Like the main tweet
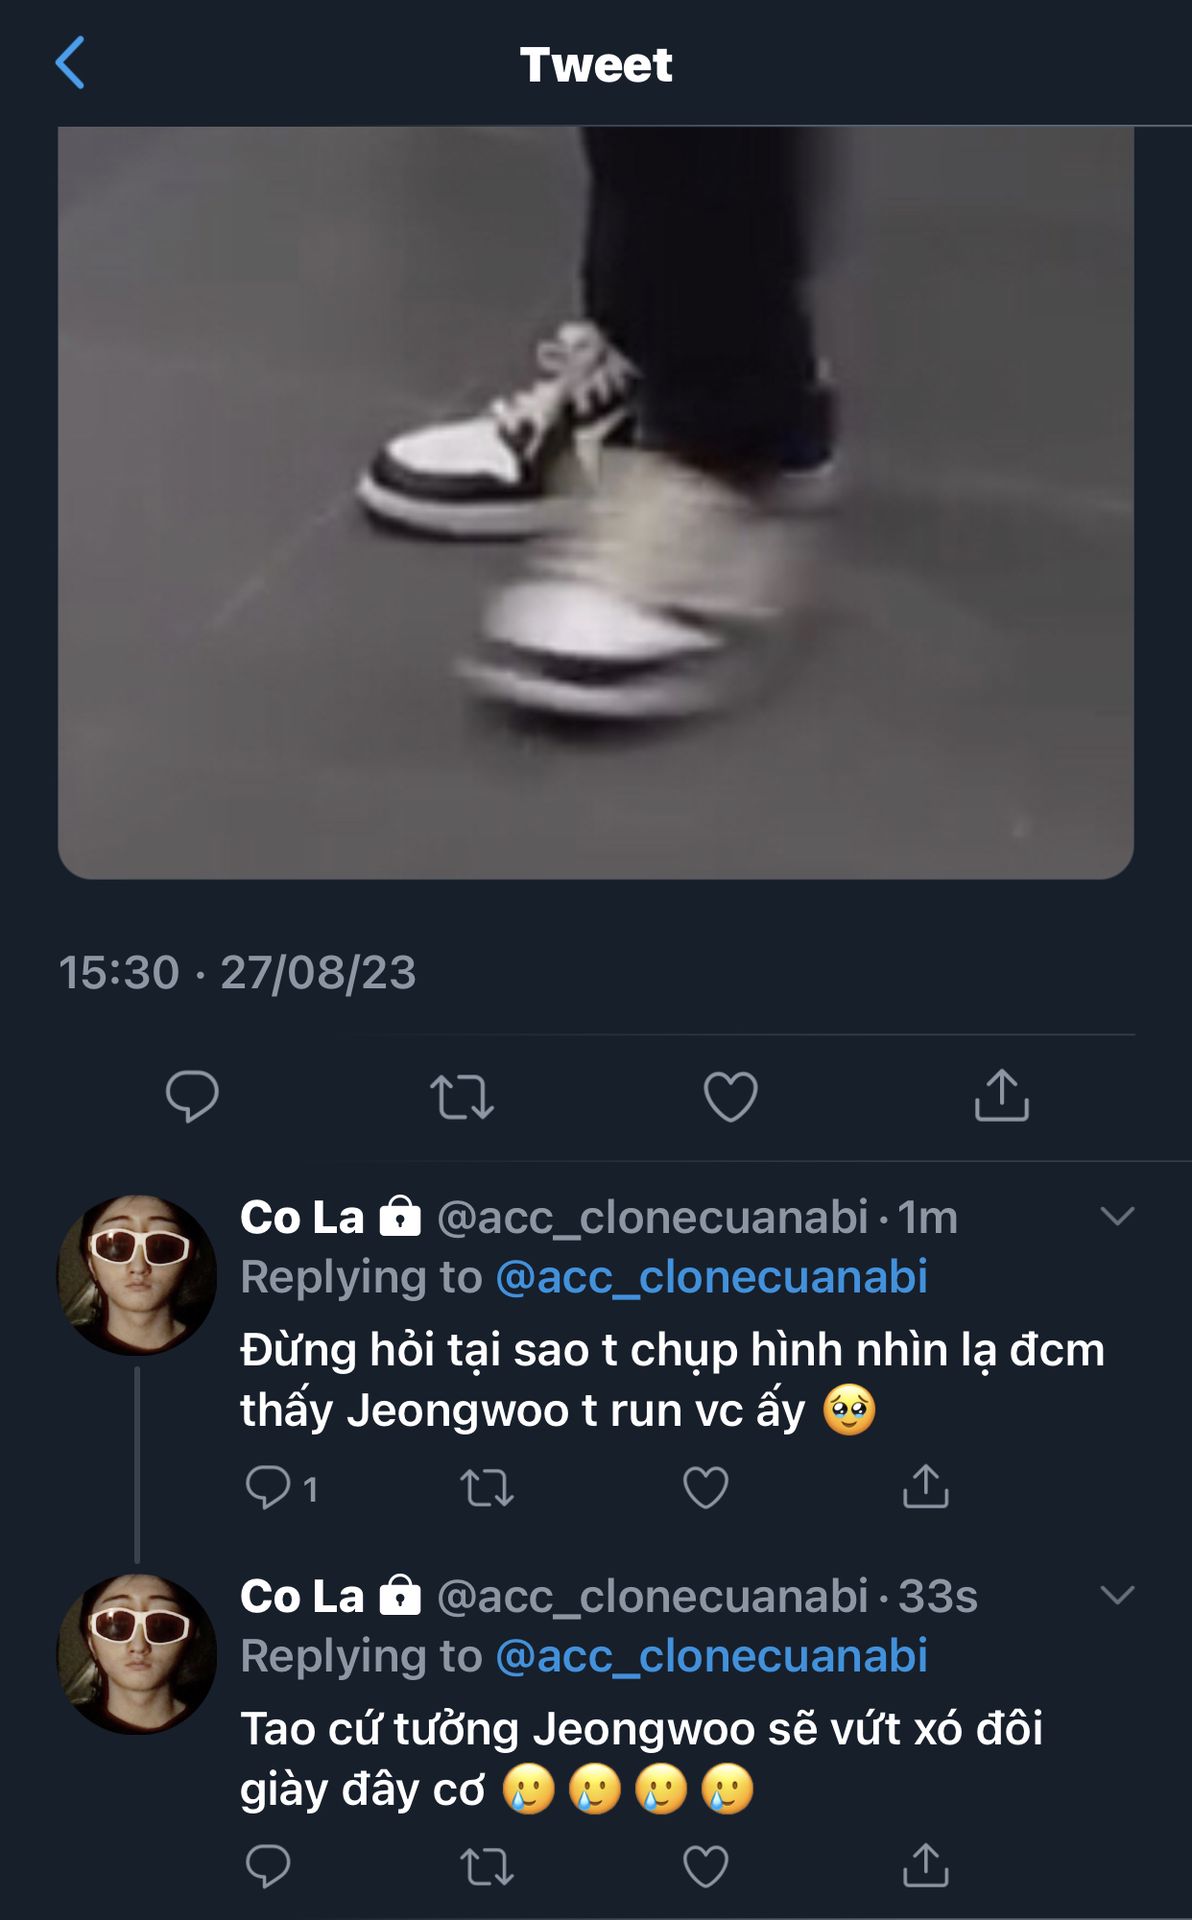Screen dimensions: 1192x1920 731,1096
